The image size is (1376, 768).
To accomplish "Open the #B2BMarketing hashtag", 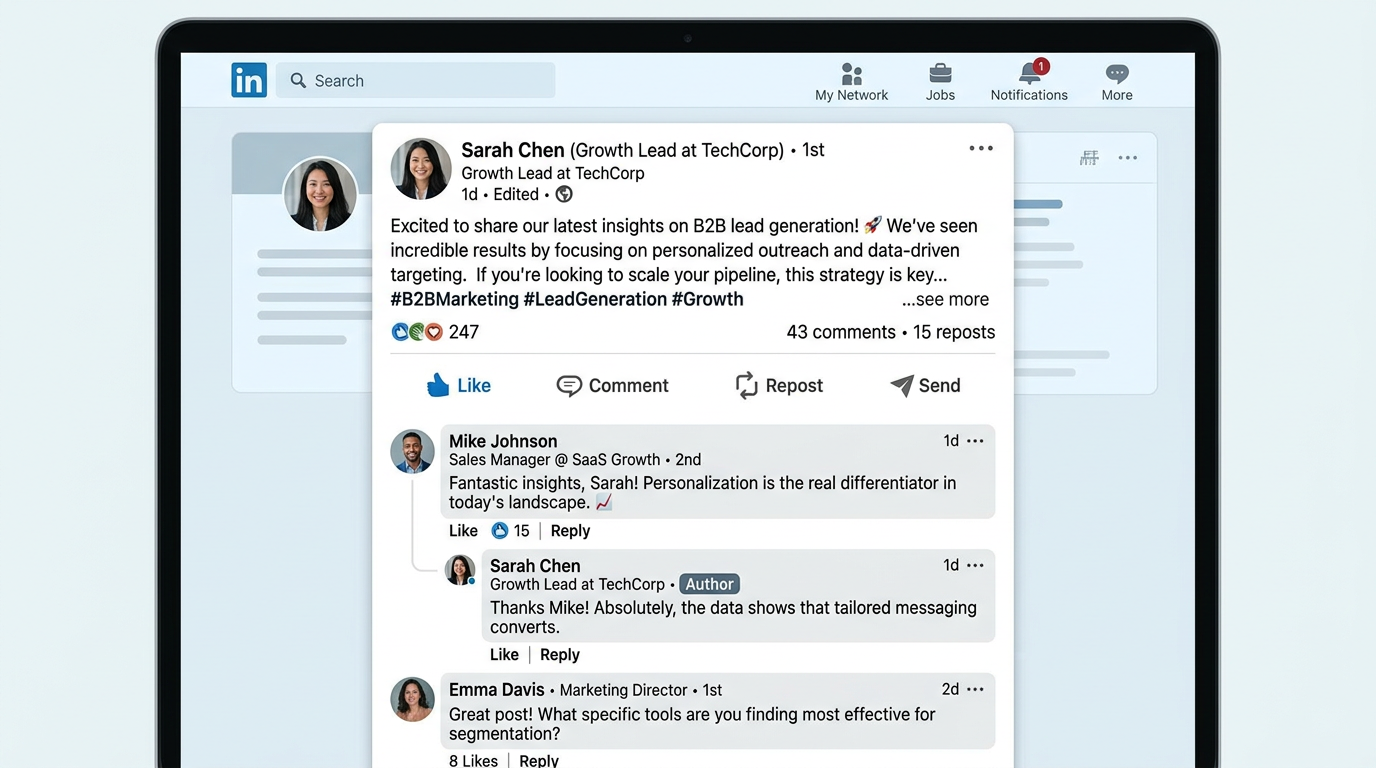I will pos(455,299).
